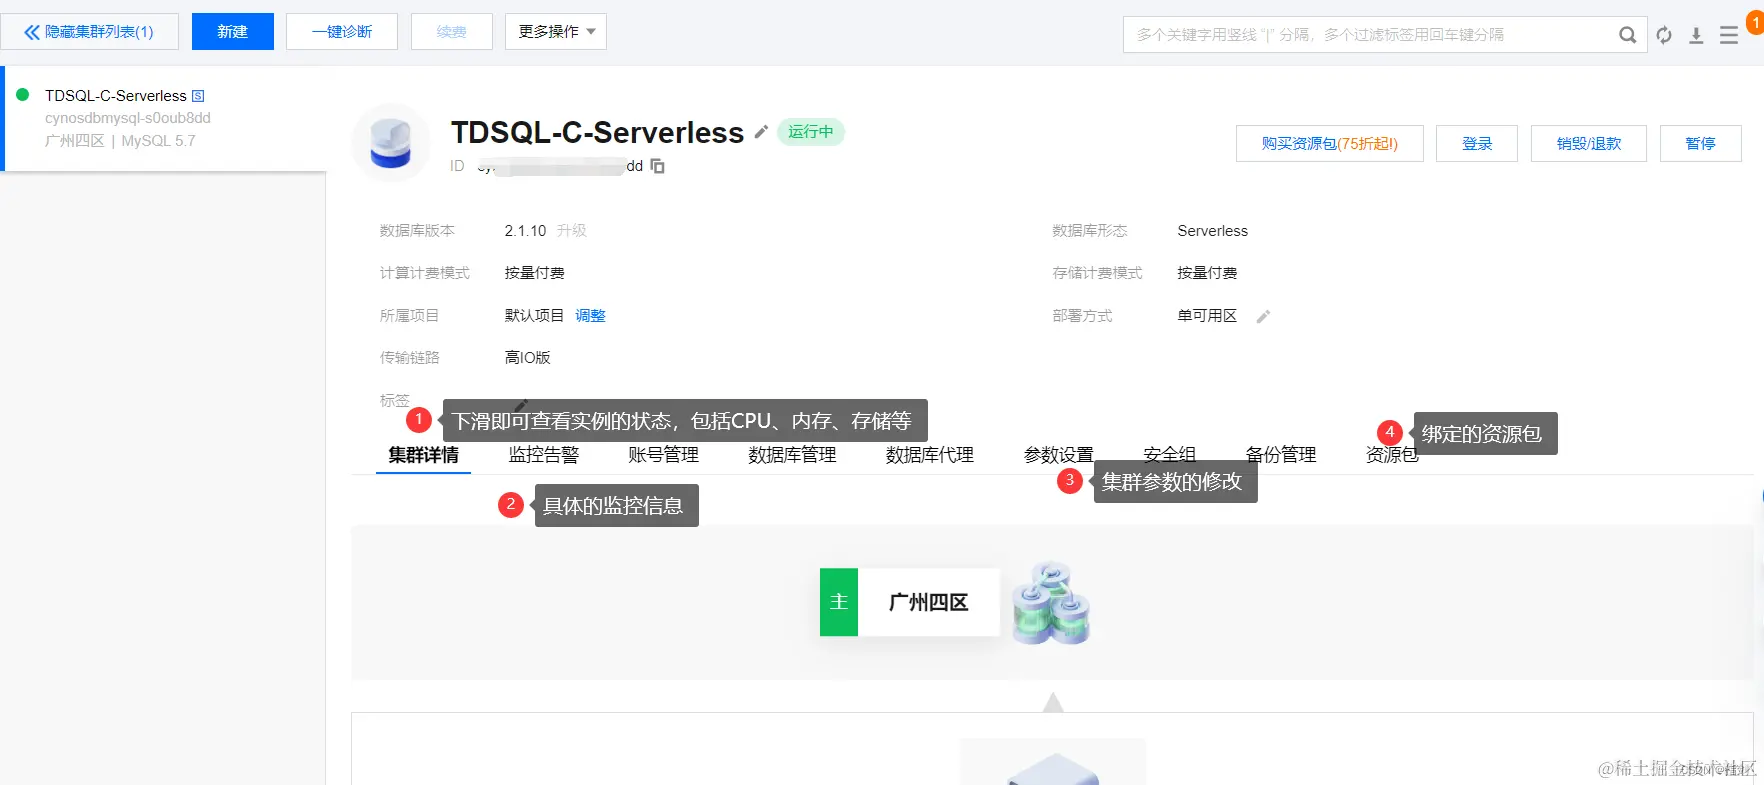Open the 安全组 tab

tap(1170, 455)
